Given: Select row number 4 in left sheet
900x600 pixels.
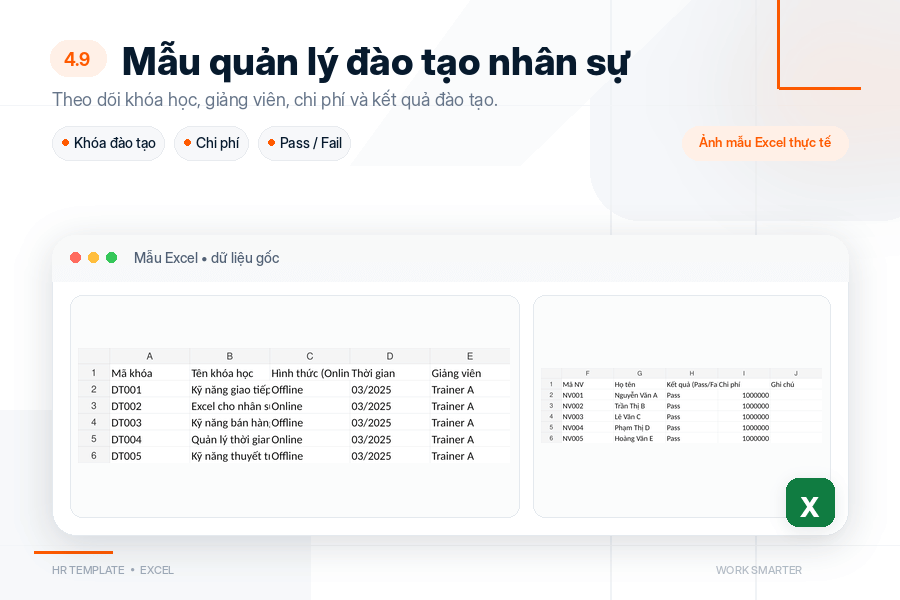Looking at the screenshot, I should click(94, 423).
